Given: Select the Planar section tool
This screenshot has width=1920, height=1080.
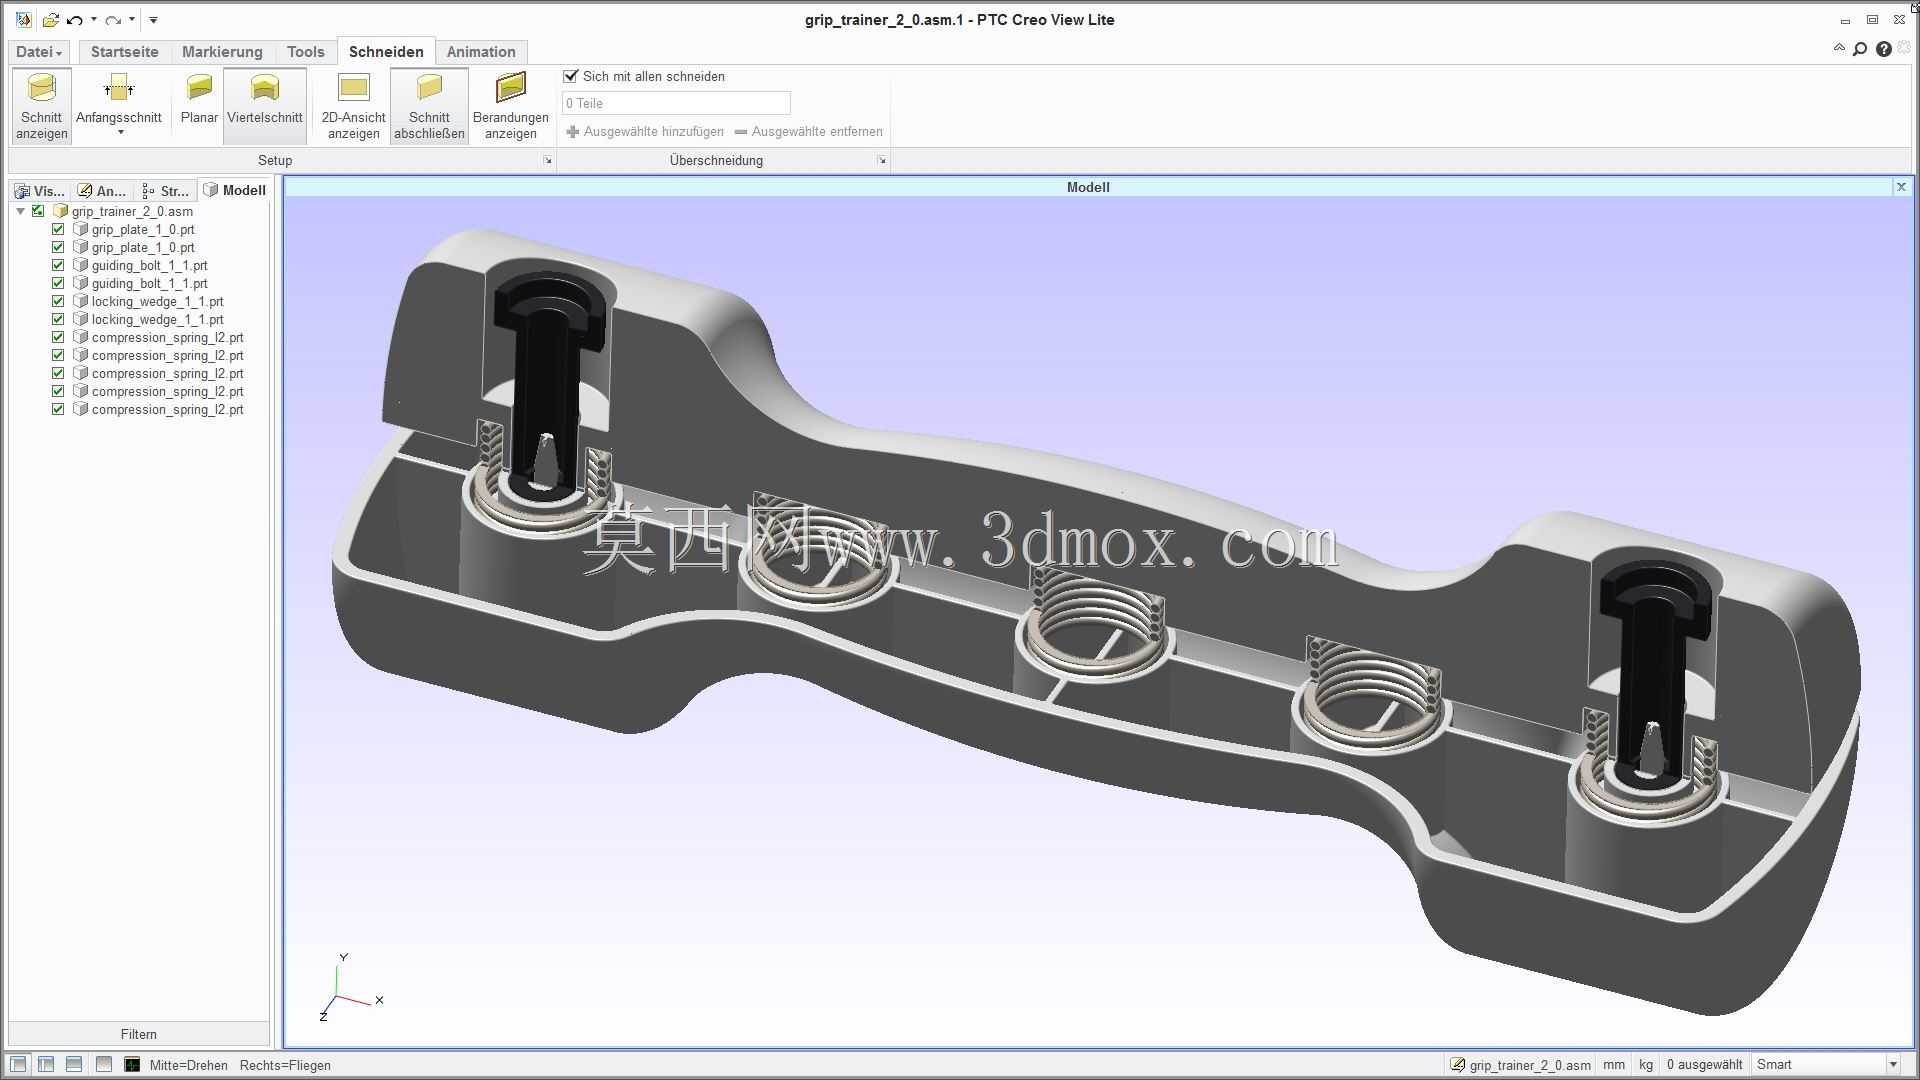Looking at the screenshot, I should [199, 100].
